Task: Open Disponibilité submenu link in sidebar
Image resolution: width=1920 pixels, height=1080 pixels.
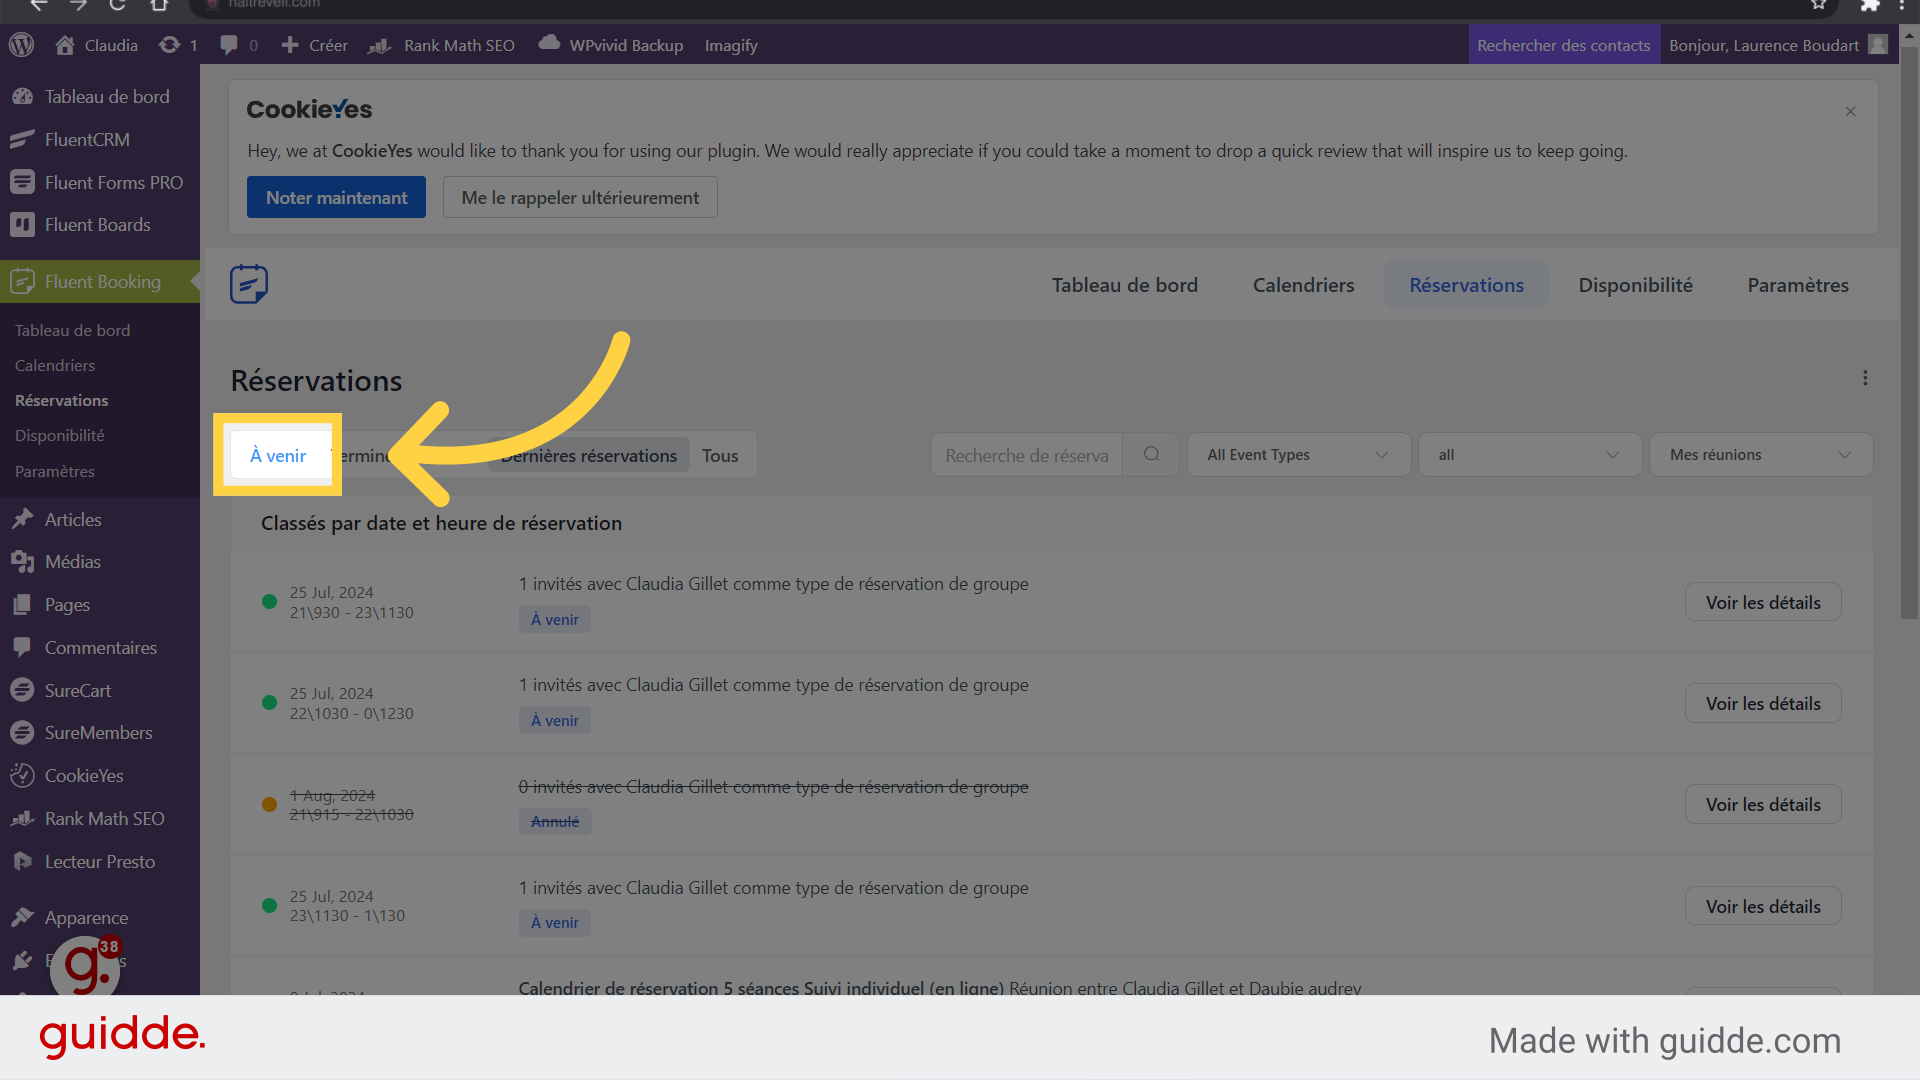Action: tap(60, 435)
